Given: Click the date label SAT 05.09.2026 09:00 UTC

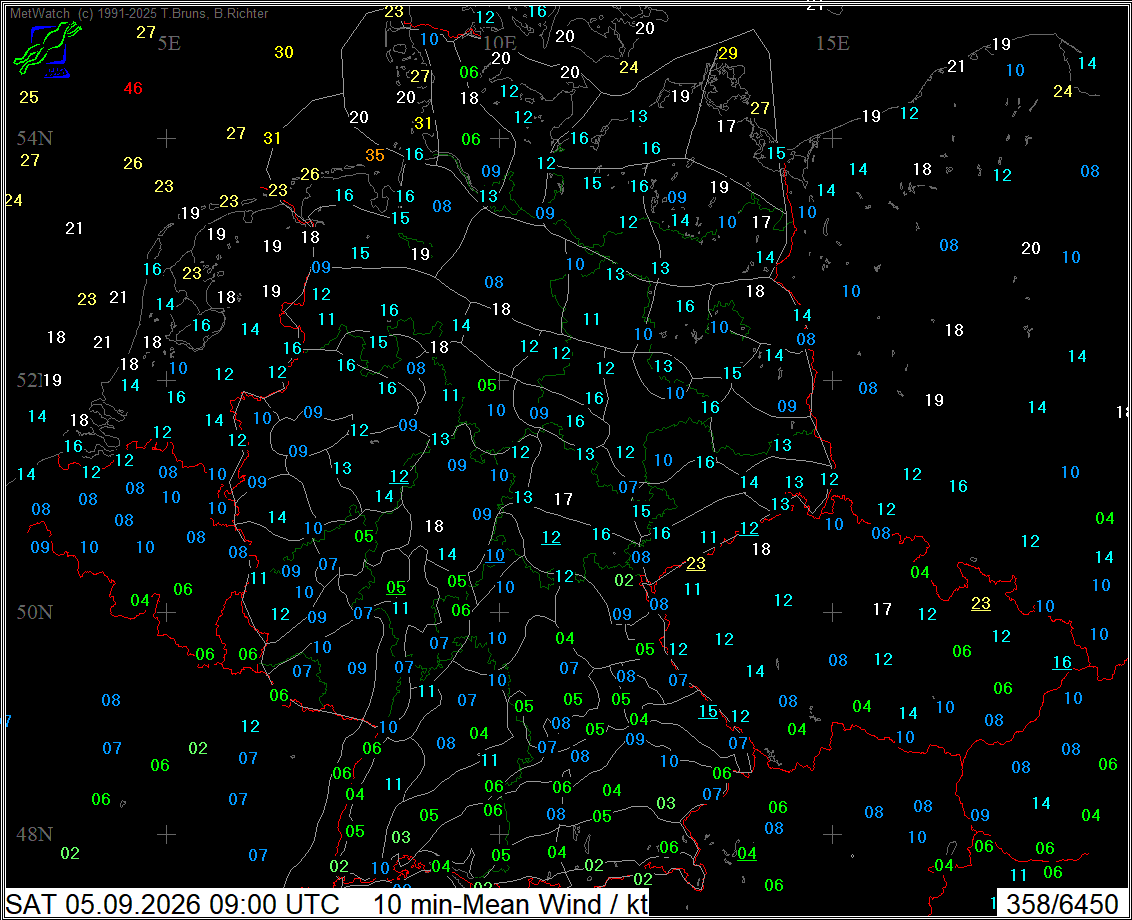Looking at the screenshot, I should pyautogui.click(x=173, y=904).
